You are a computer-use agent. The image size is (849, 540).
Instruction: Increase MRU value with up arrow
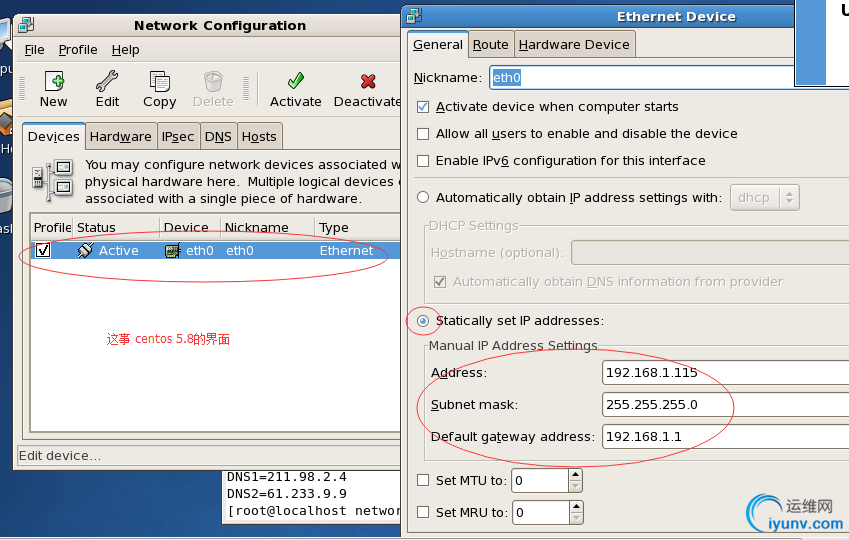pos(577,506)
